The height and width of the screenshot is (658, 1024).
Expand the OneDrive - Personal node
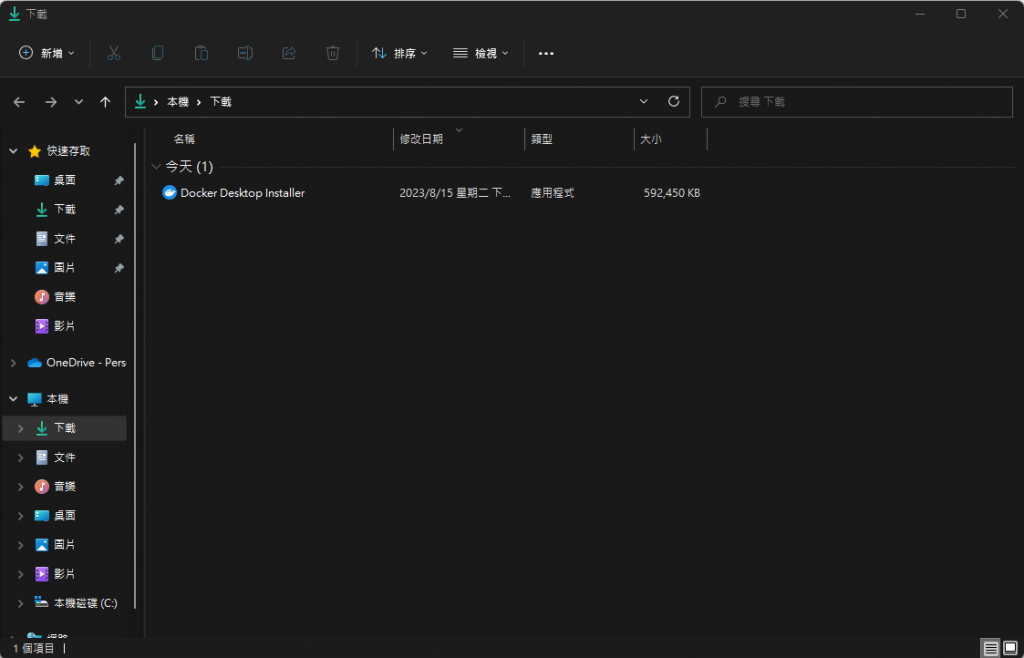click(13, 363)
